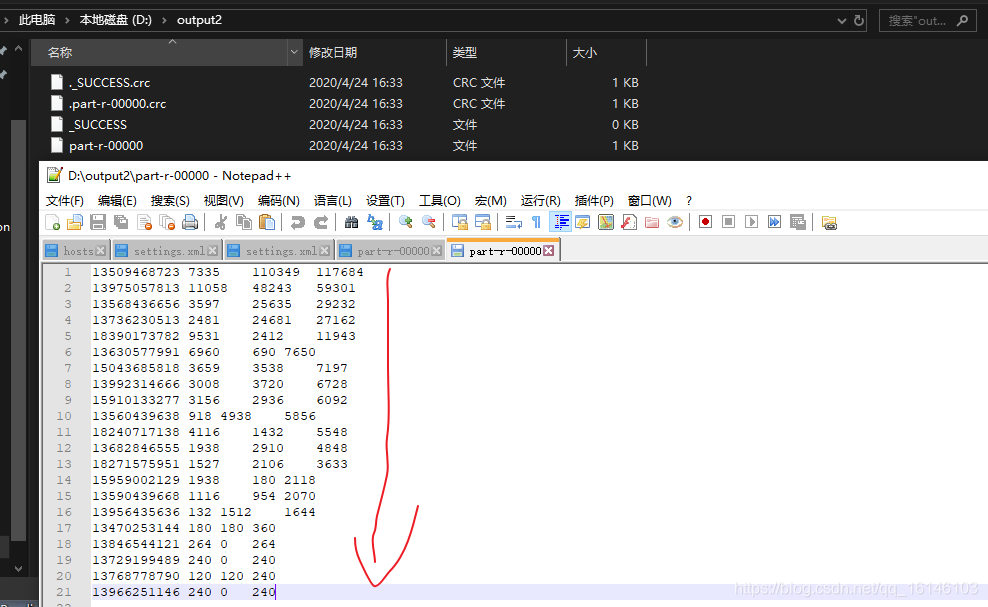
Task: Open the Document map icon
Action: (606, 222)
